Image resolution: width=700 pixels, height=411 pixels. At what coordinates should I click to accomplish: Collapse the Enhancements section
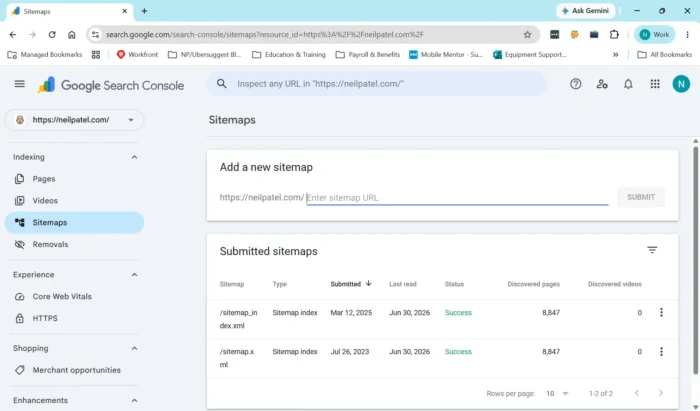pyautogui.click(x=134, y=400)
